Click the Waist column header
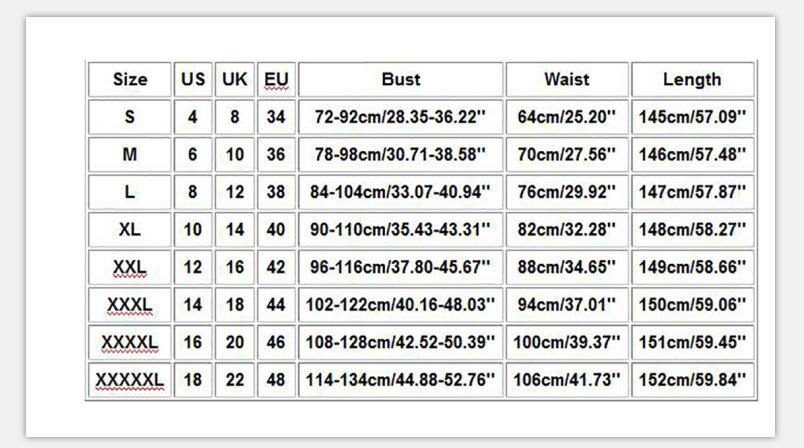 (x=567, y=79)
